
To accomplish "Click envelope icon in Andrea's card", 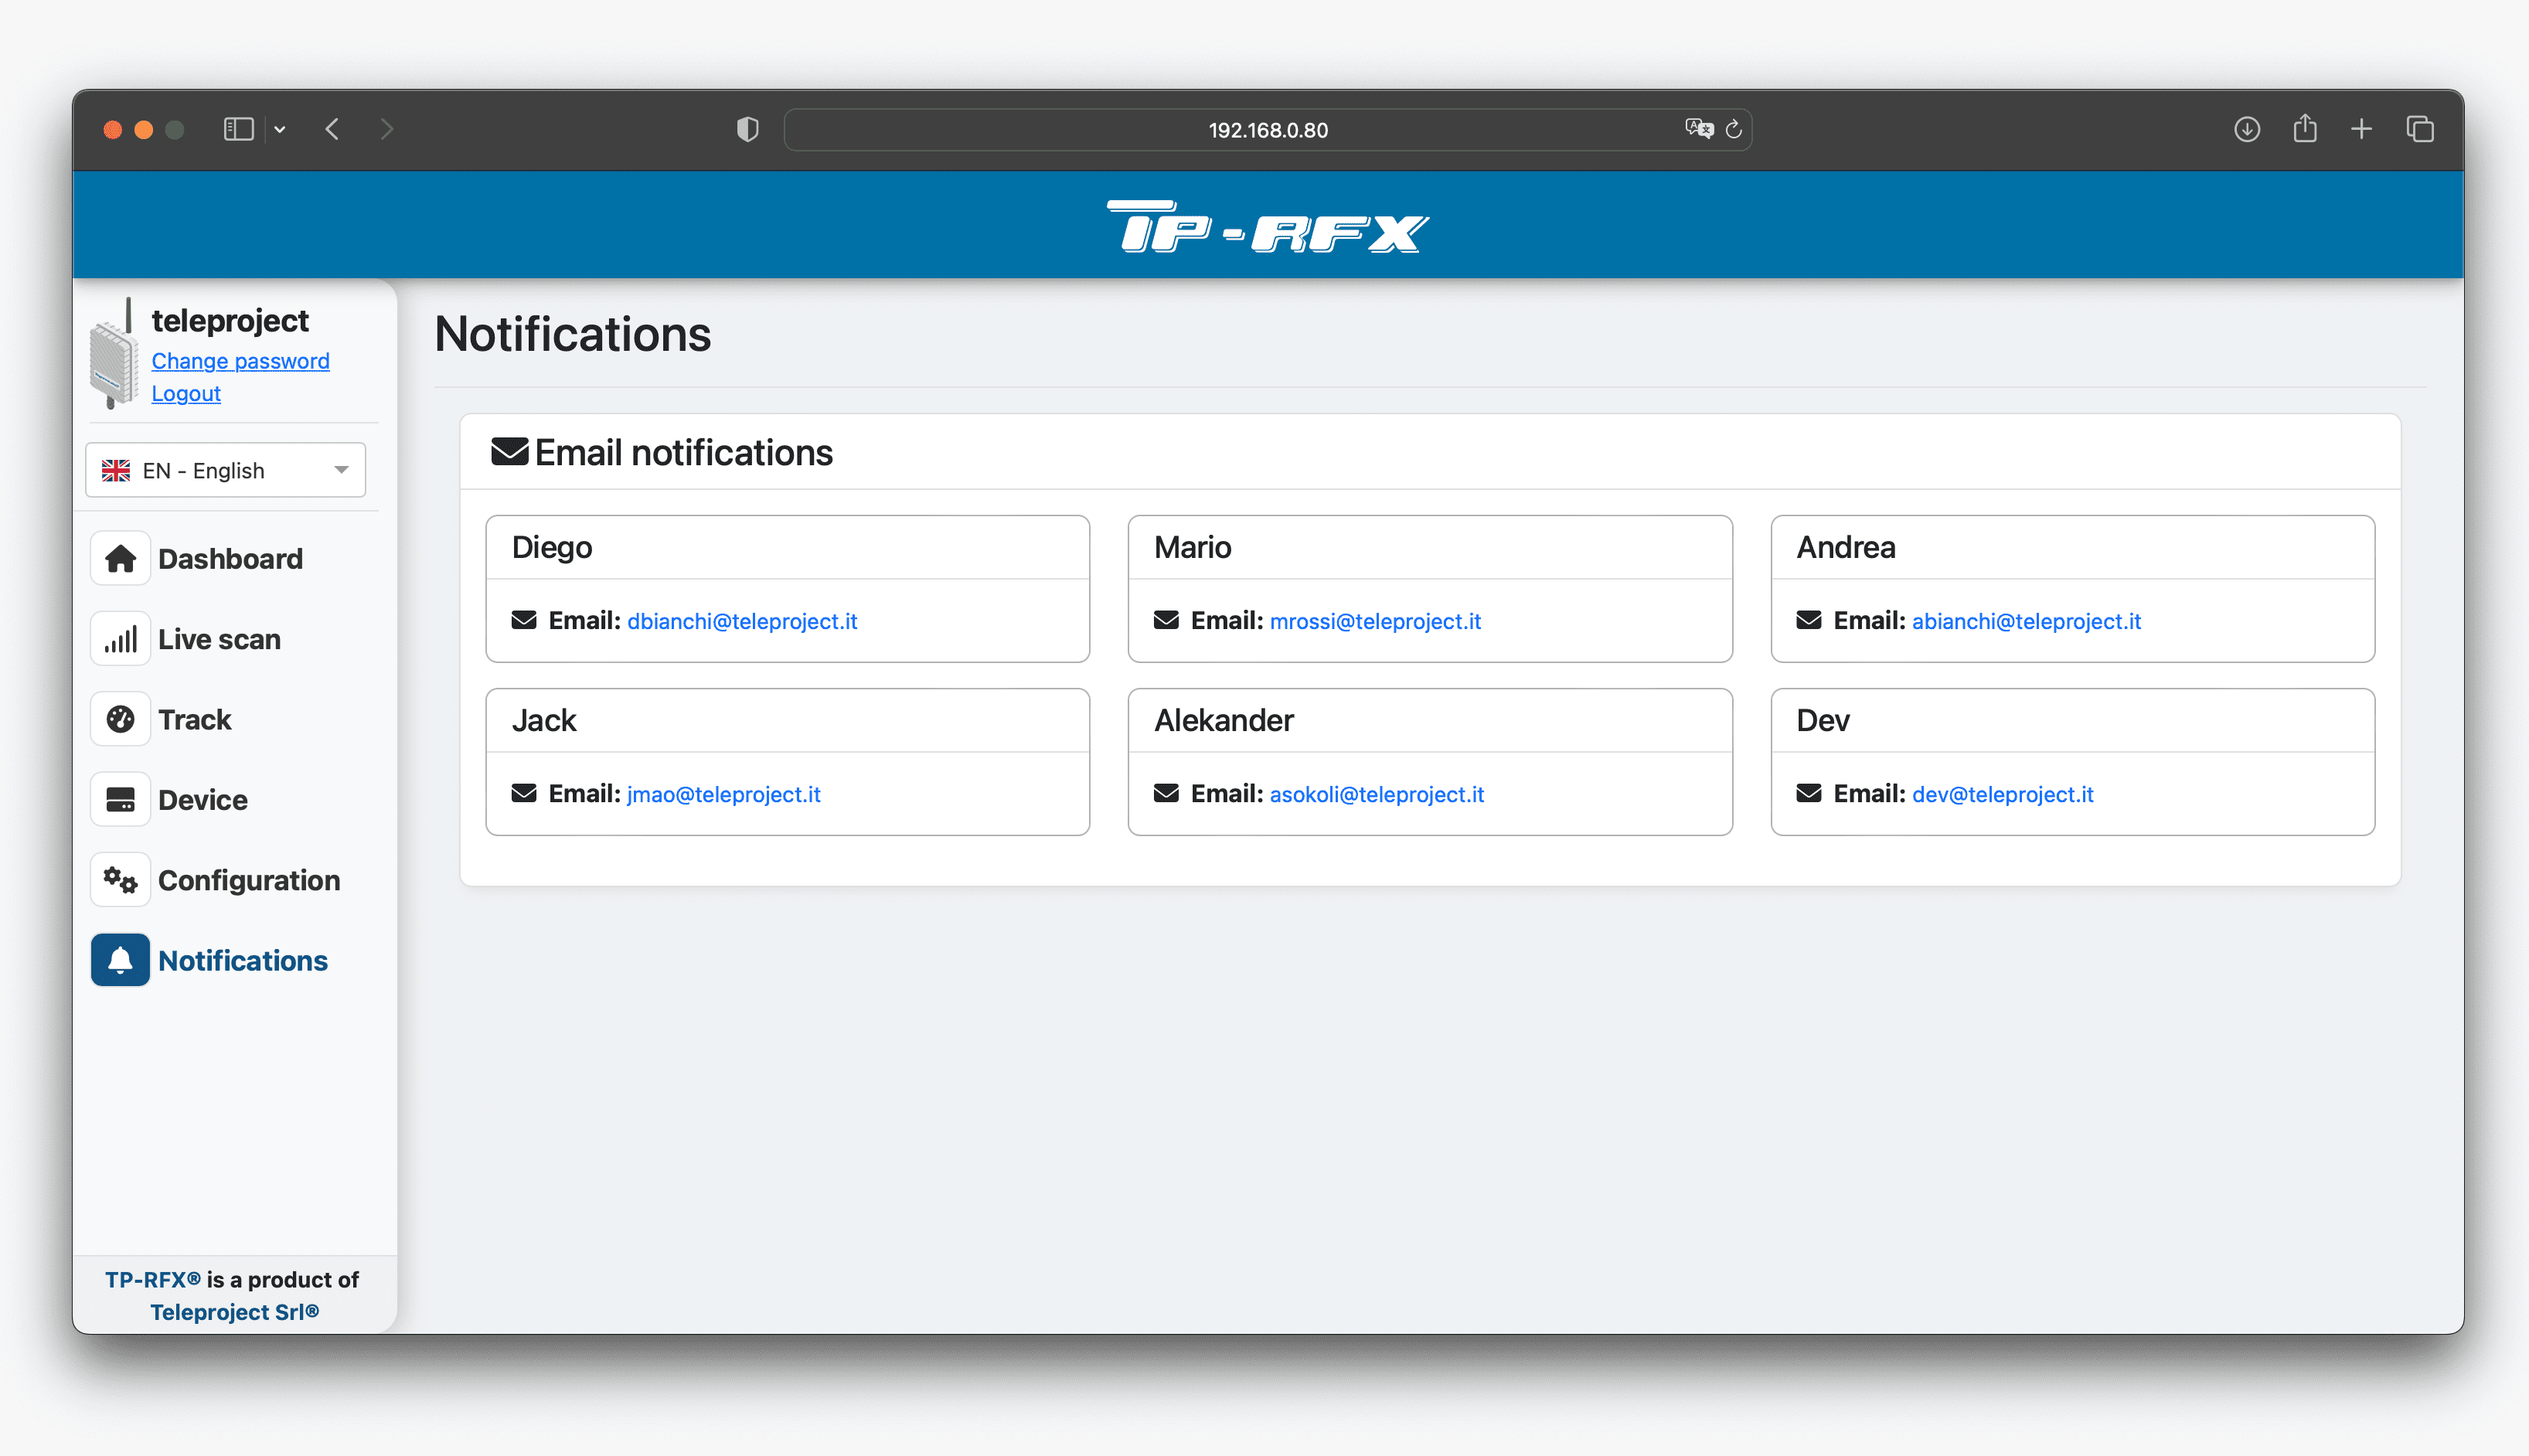I will (1809, 620).
